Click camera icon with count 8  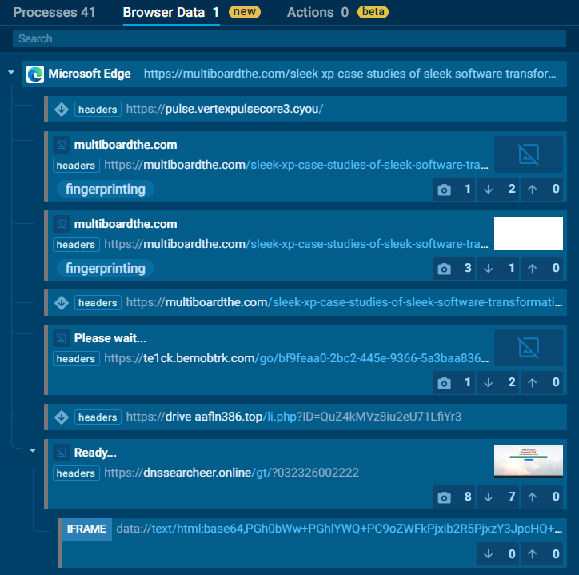(x=444, y=497)
